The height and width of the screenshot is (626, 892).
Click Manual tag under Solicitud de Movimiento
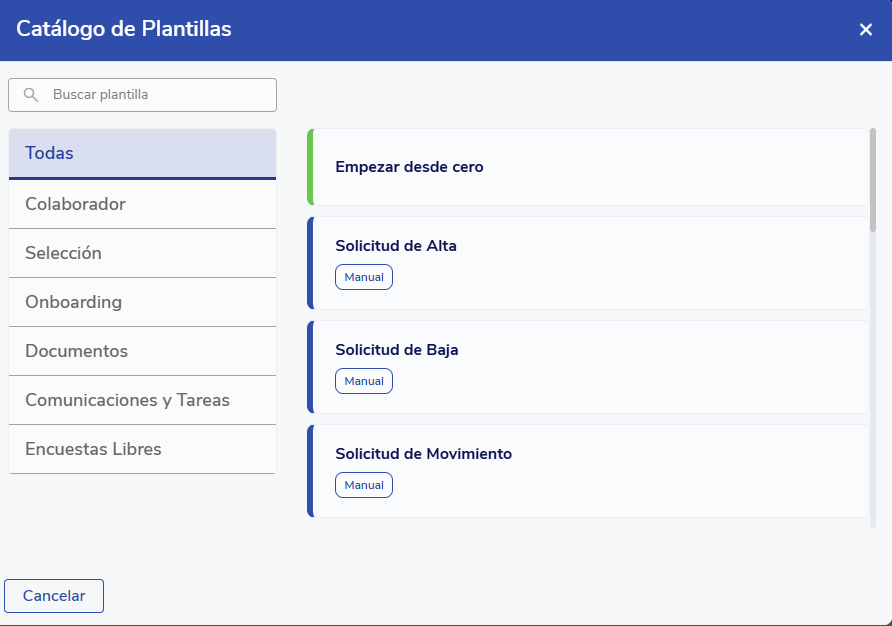364,485
